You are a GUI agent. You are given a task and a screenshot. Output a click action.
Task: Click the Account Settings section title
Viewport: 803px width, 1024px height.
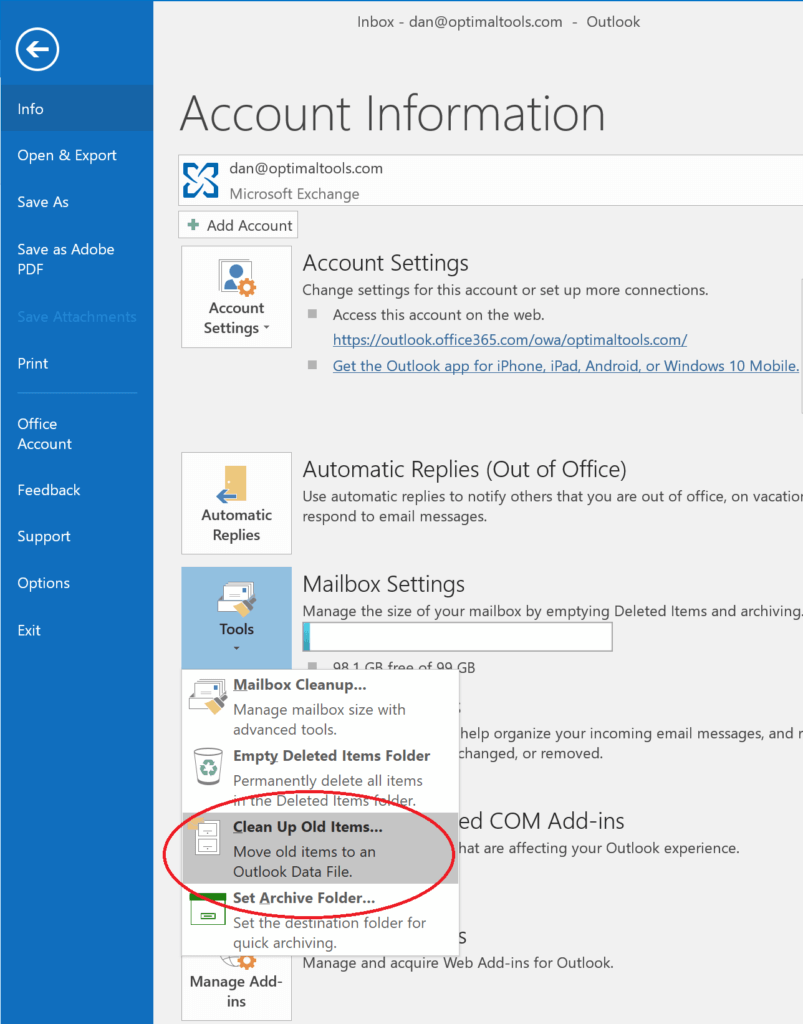coord(385,263)
